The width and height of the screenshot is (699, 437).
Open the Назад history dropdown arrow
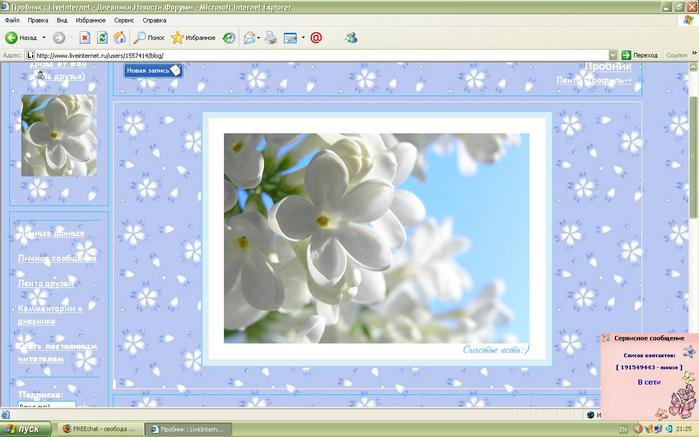pos(44,38)
